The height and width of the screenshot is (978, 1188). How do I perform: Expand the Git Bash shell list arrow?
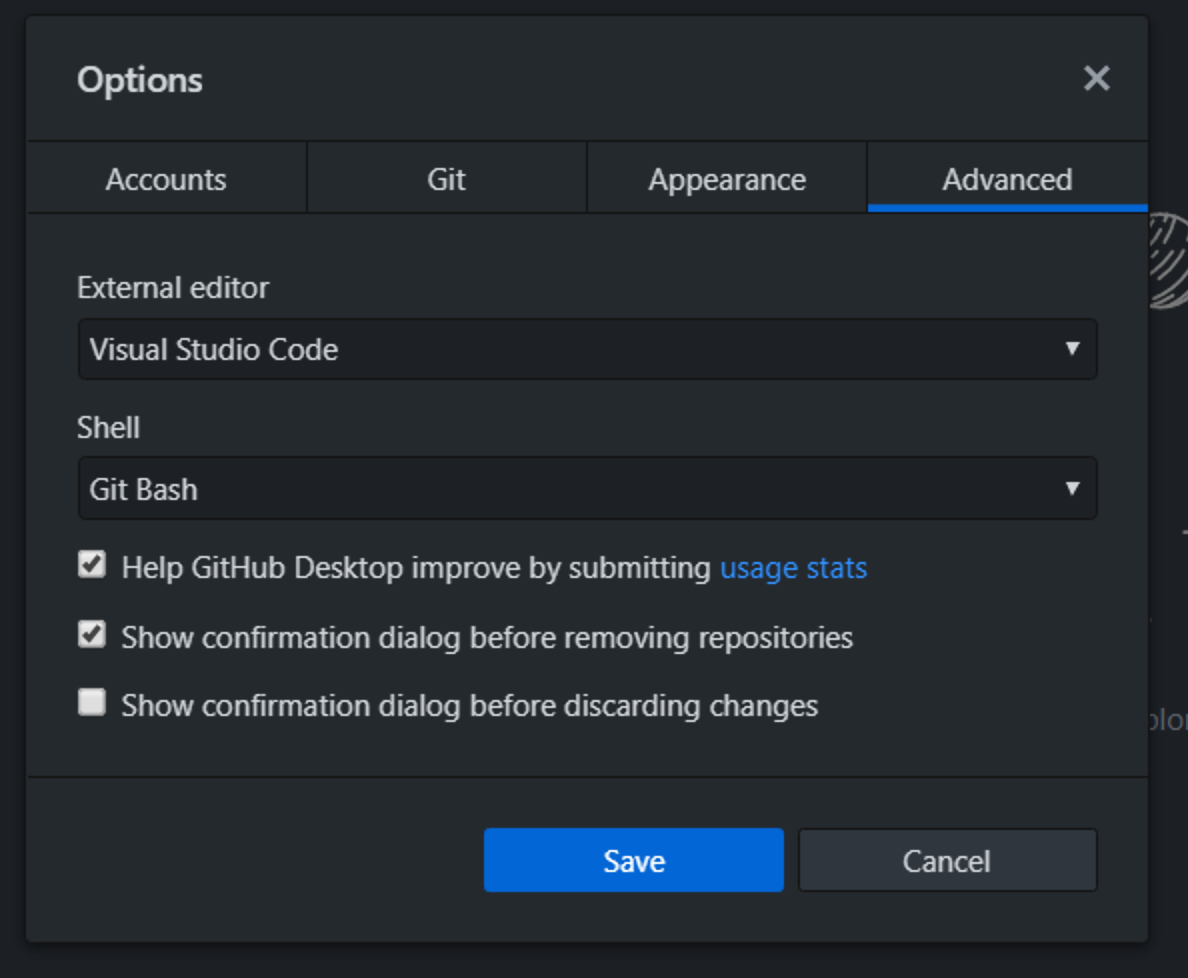point(1074,488)
